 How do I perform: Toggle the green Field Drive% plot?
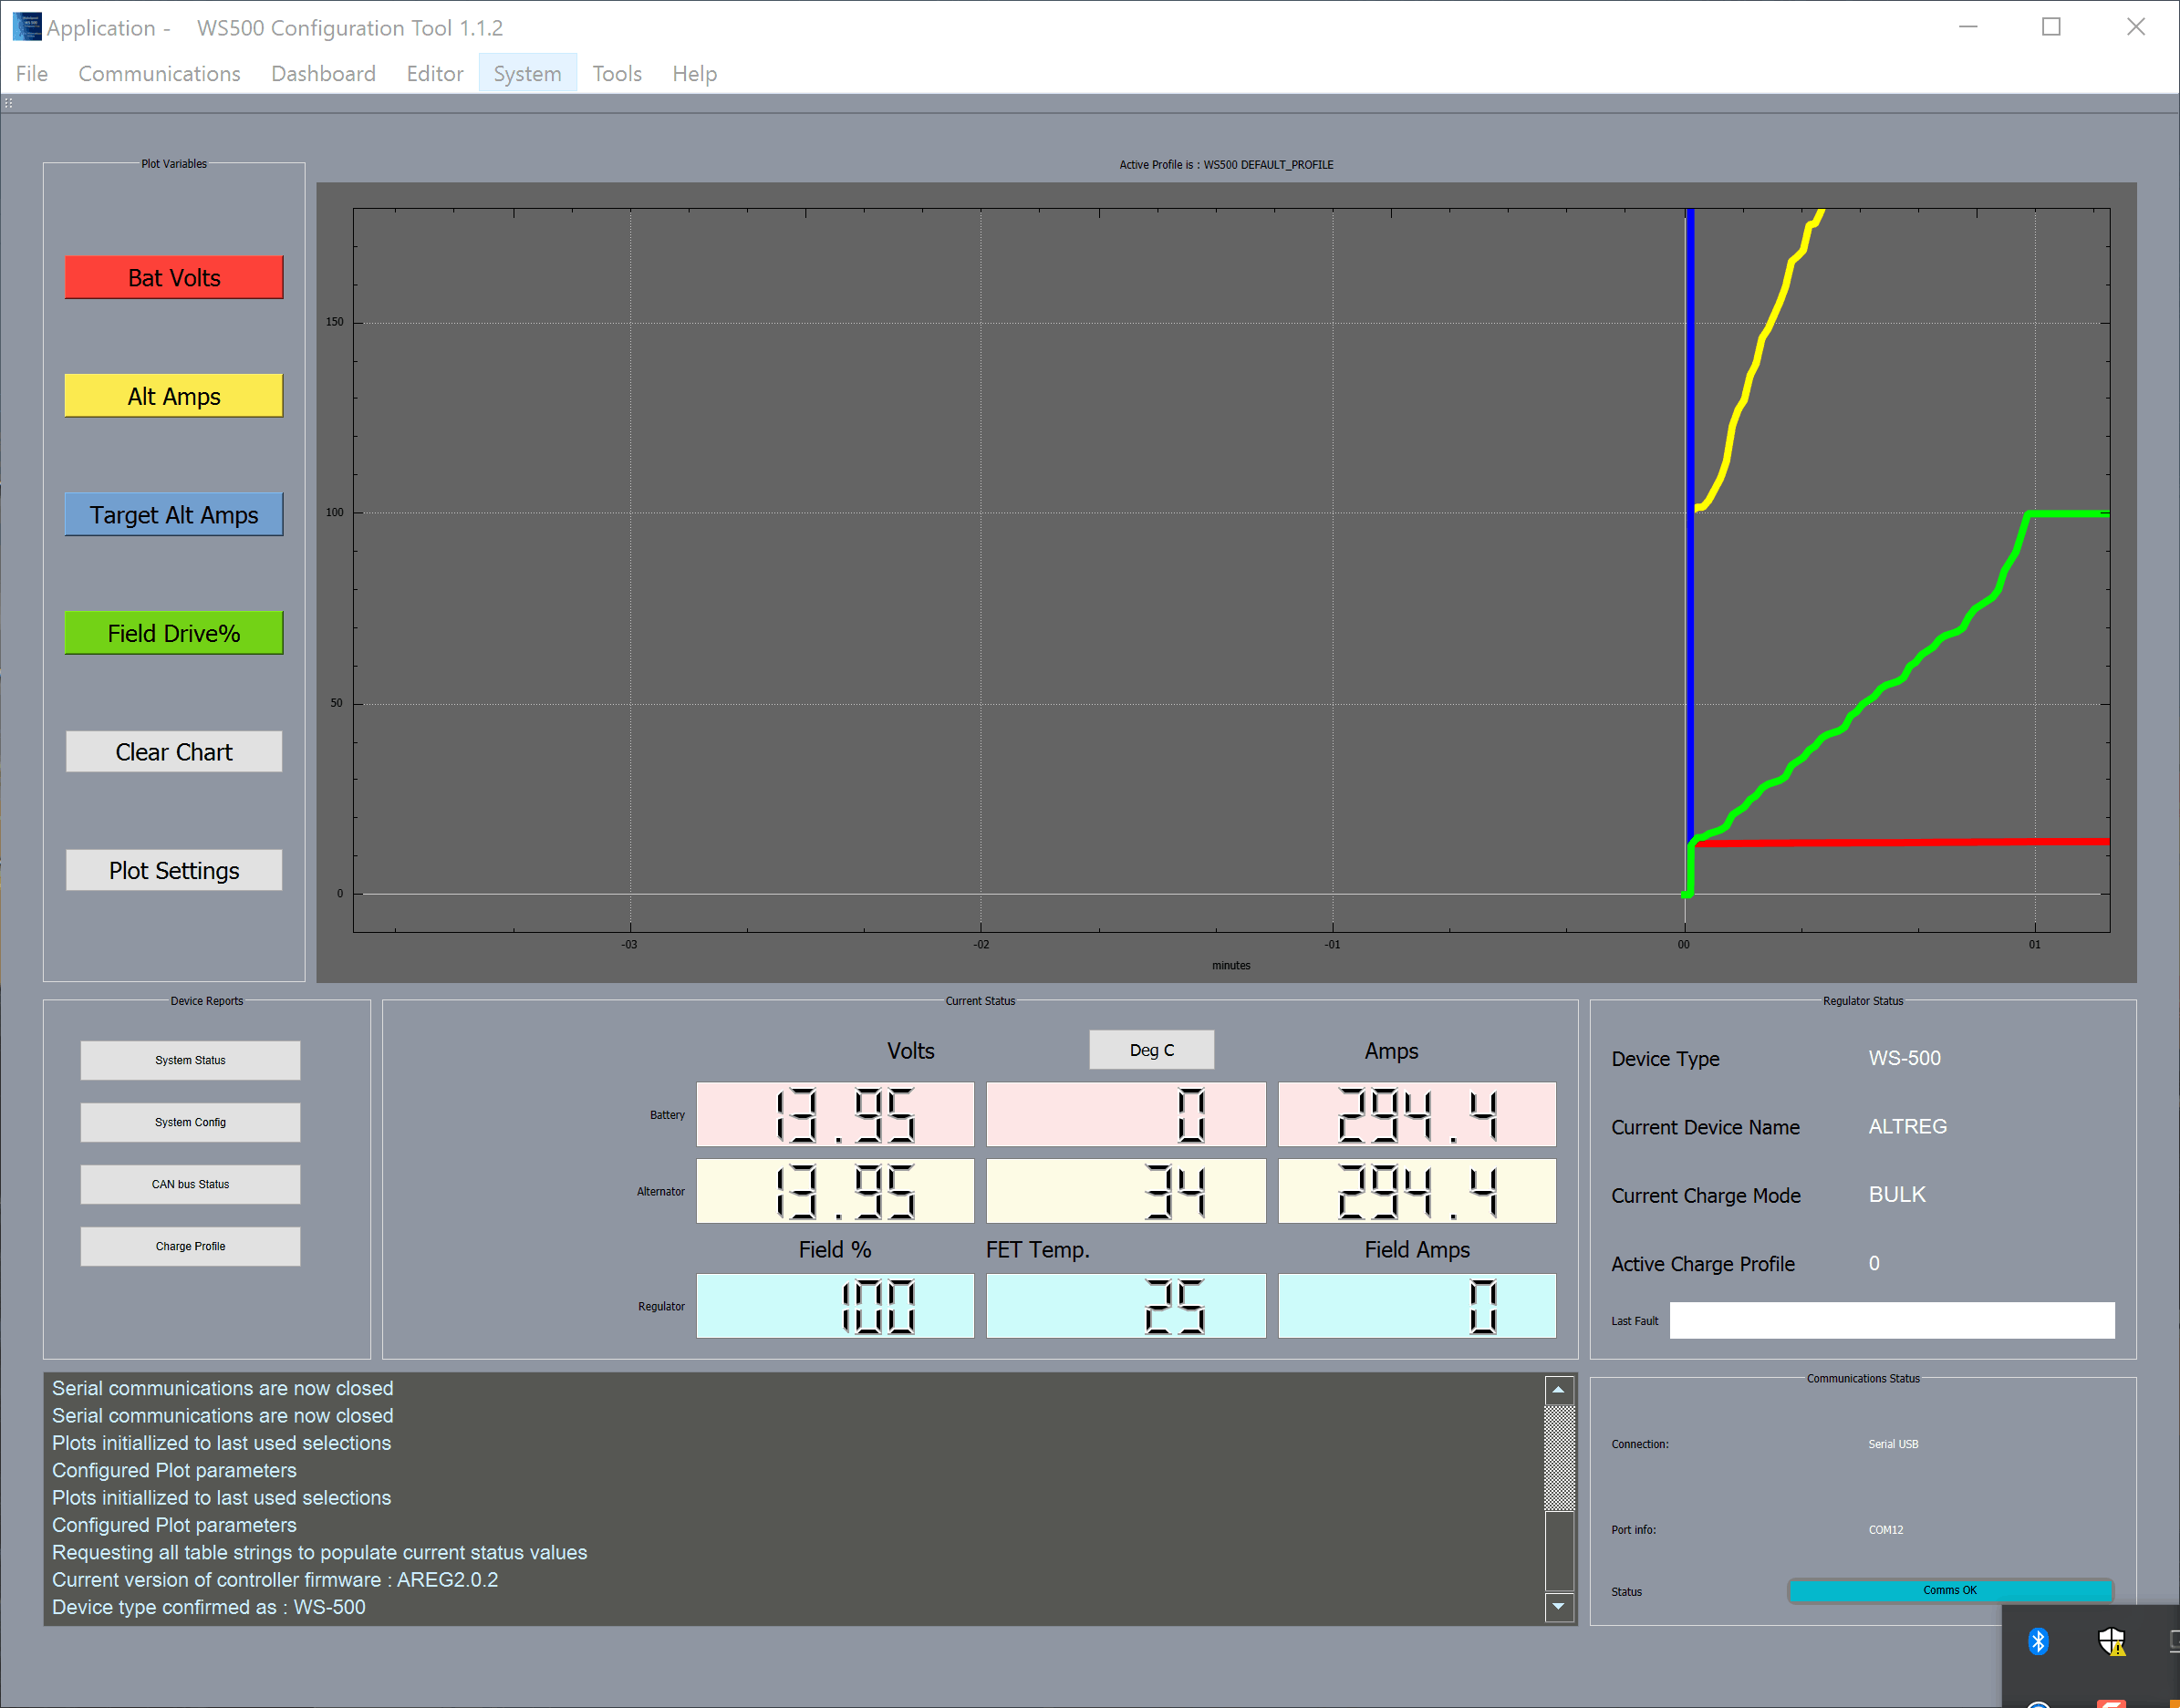pyautogui.click(x=174, y=633)
